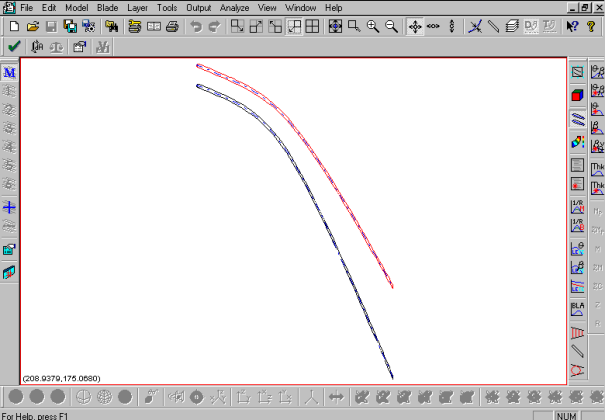Click the upper Thk thickness graph icon
The image size is (605, 420).
[597, 169]
